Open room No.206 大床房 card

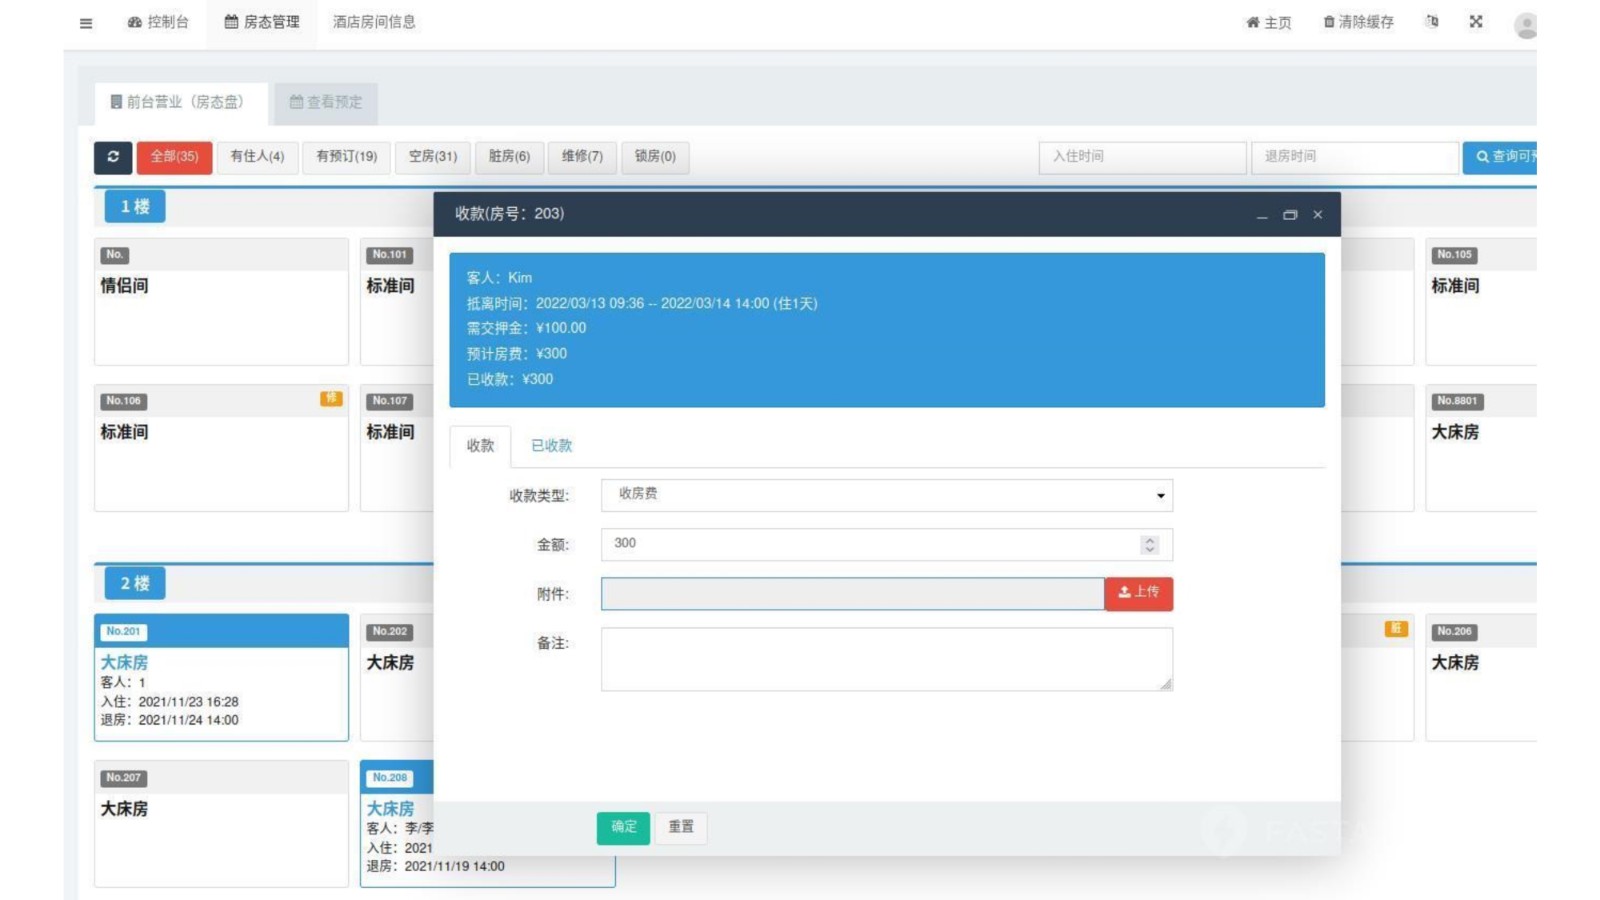[1481, 678]
